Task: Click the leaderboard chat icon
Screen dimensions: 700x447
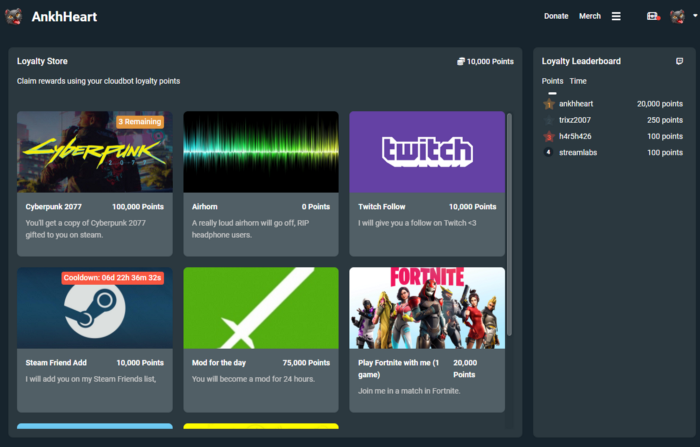Action: pyautogui.click(x=679, y=61)
